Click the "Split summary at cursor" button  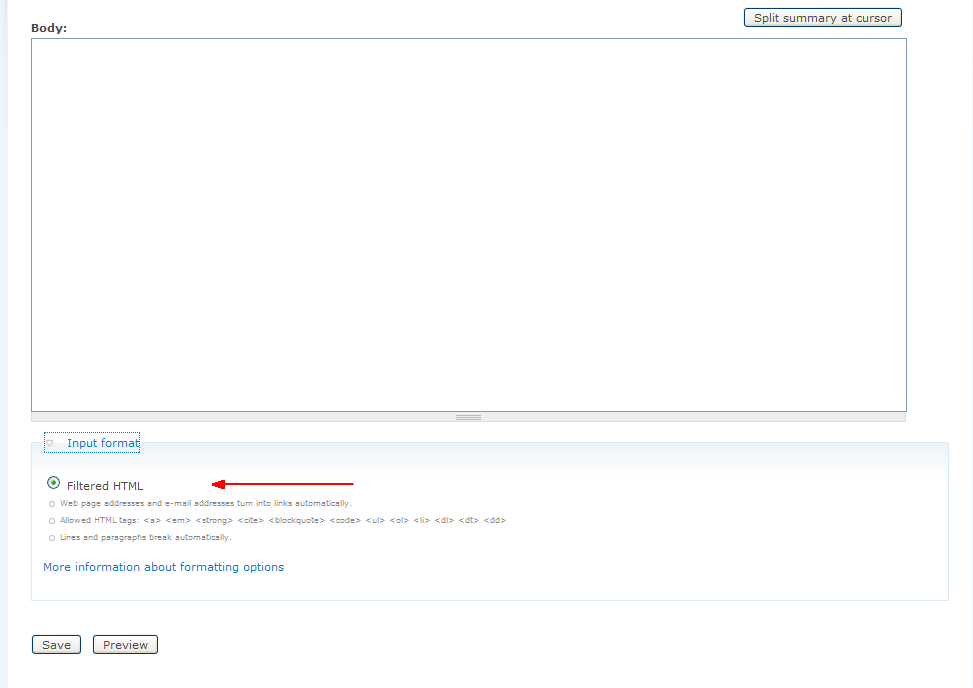click(x=822, y=17)
